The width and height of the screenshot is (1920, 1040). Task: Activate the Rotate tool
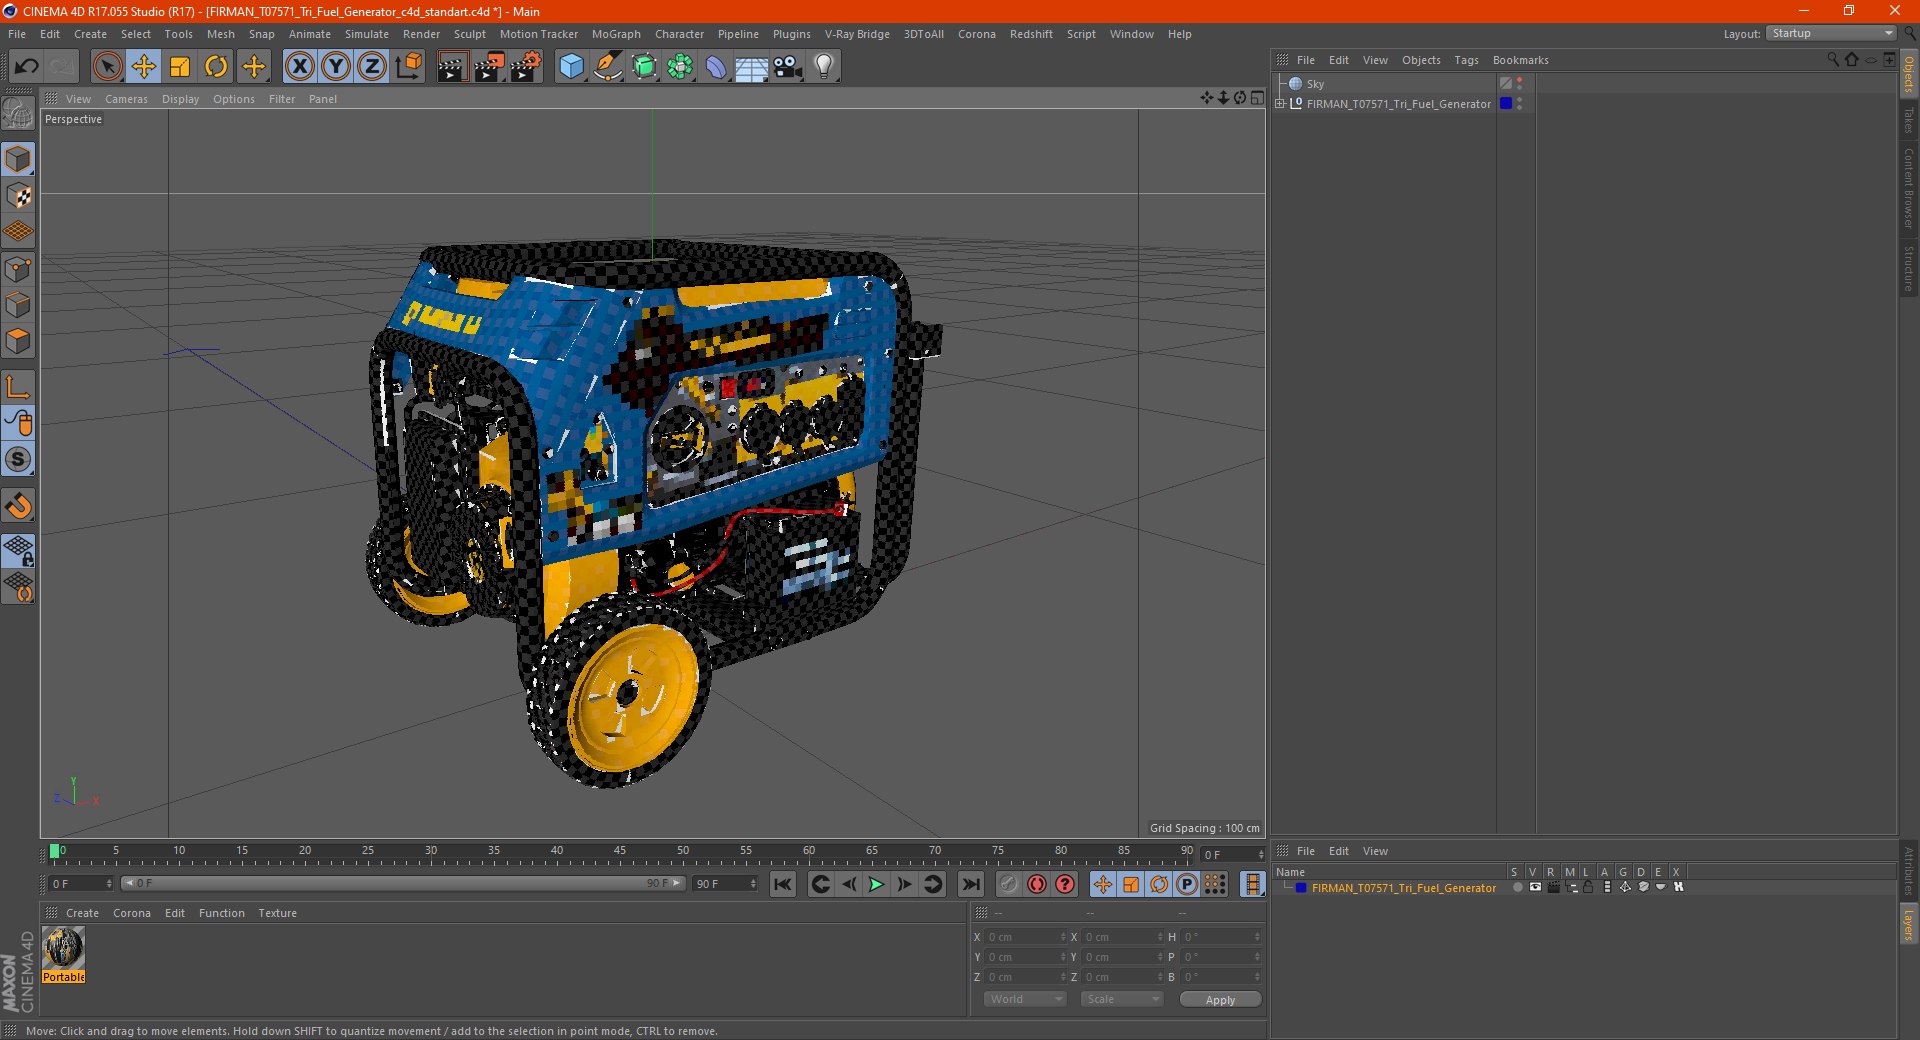click(216, 67)
